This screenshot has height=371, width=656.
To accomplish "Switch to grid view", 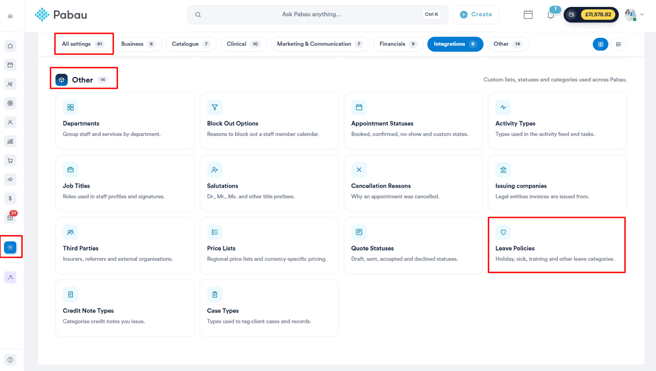I will tap(600, 44).
